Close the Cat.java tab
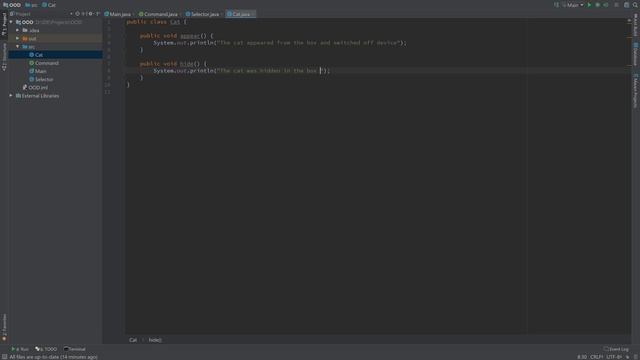The width and height of the screenshot is (640, 360). pos(253,14)
